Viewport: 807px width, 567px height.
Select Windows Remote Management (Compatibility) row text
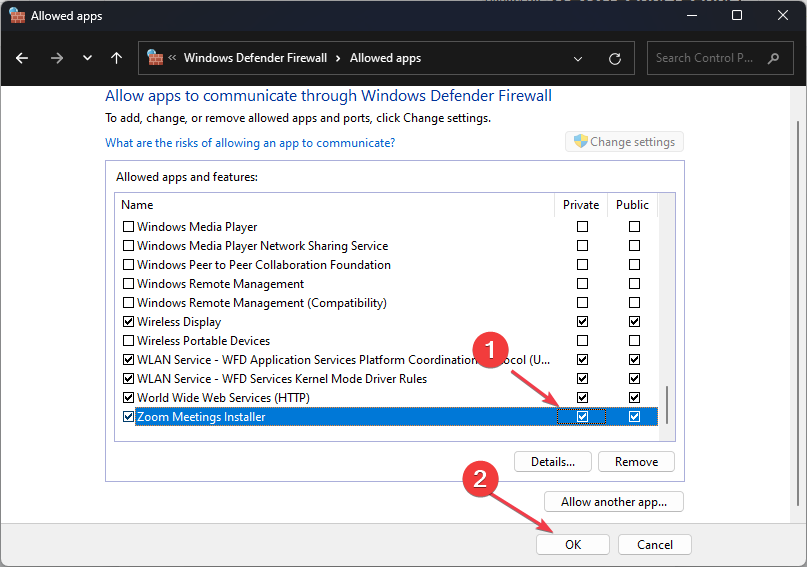coord(261,303)
